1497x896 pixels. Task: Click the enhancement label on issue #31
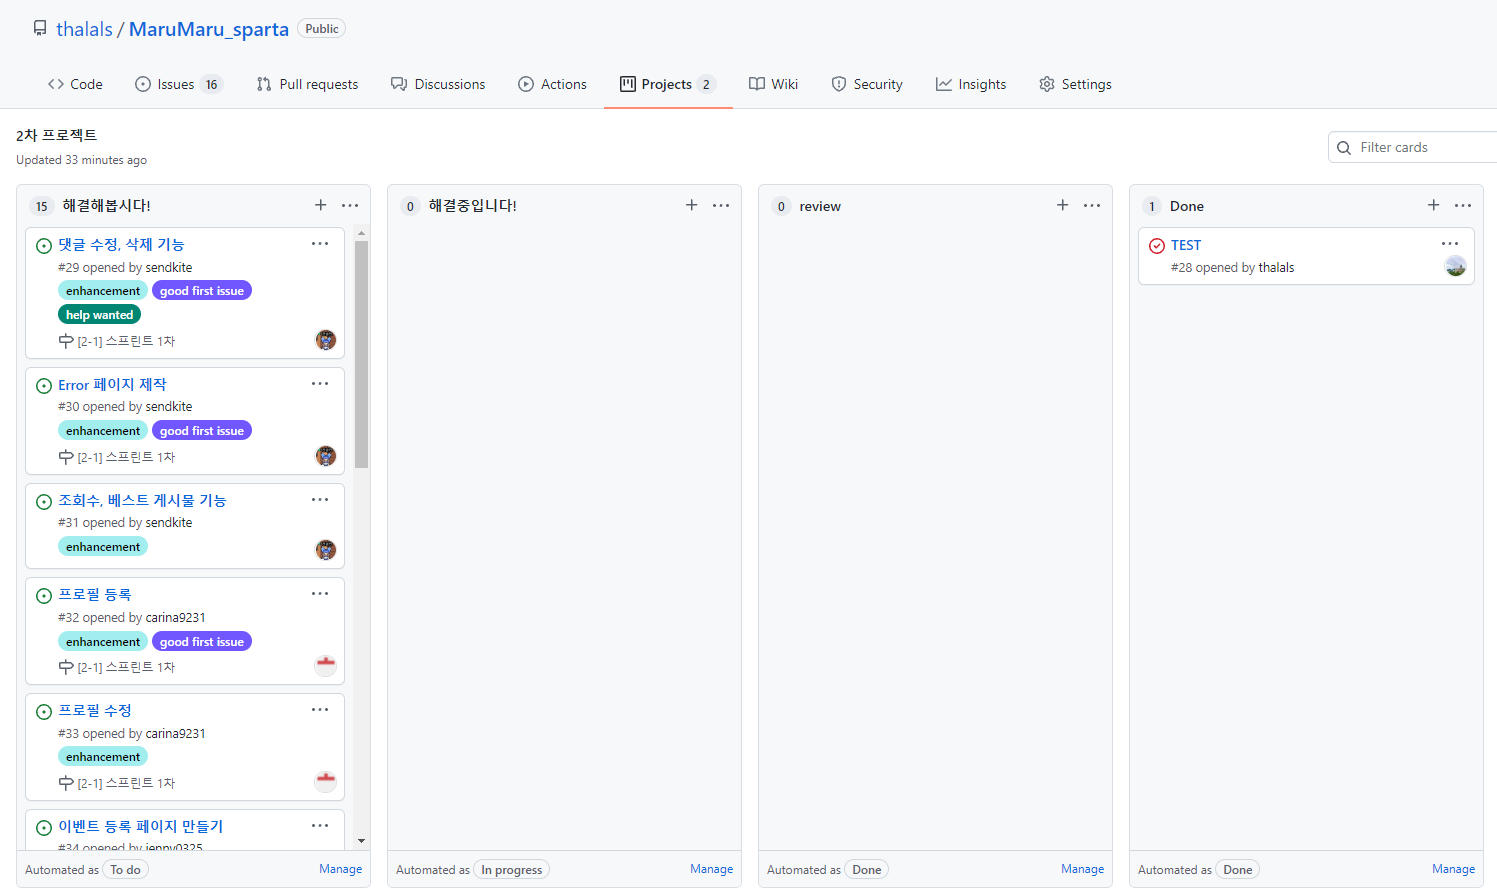click(103, 546)
